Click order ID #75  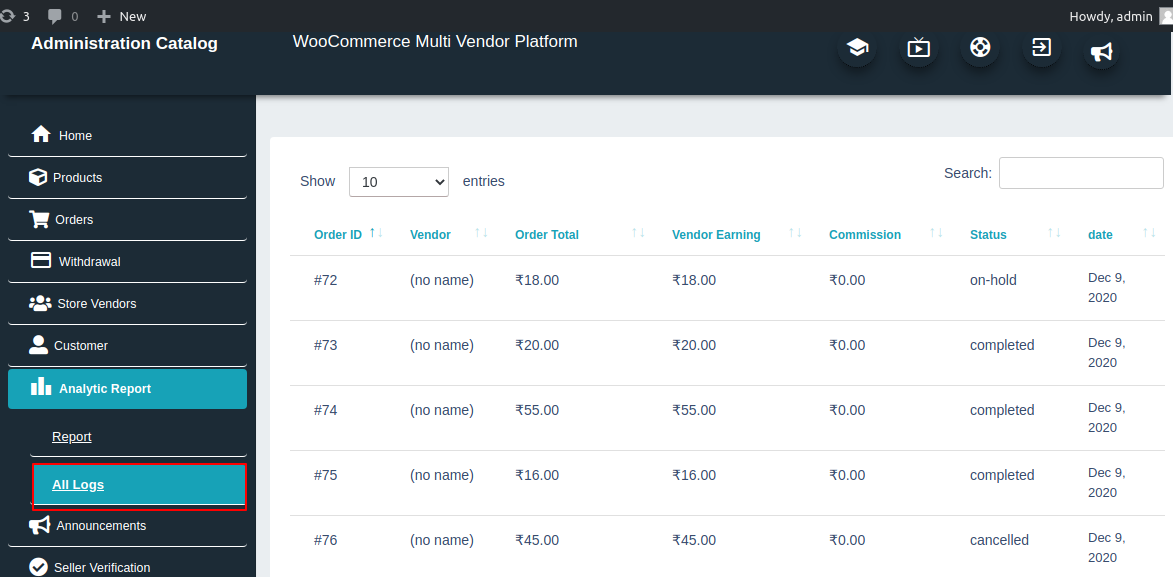[325, 475]
